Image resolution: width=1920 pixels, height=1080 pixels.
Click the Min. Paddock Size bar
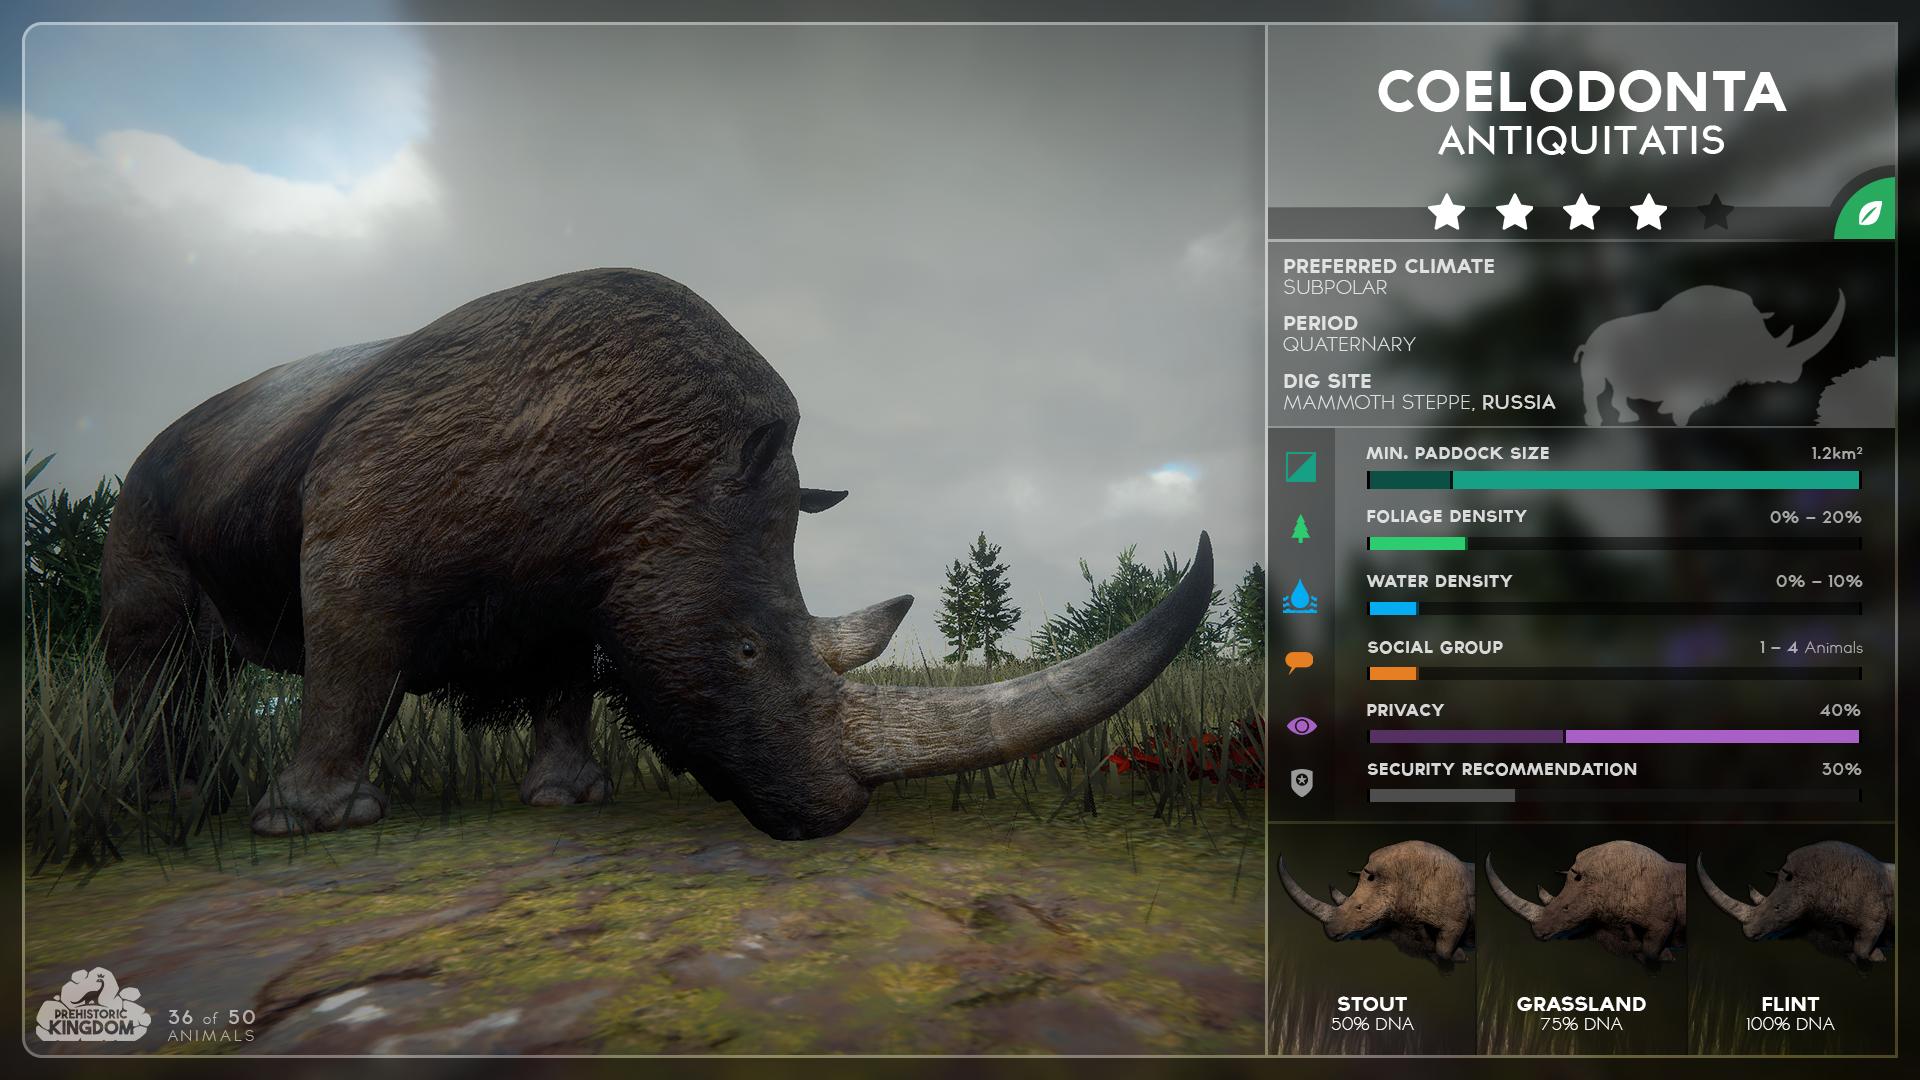(1614, 481)
